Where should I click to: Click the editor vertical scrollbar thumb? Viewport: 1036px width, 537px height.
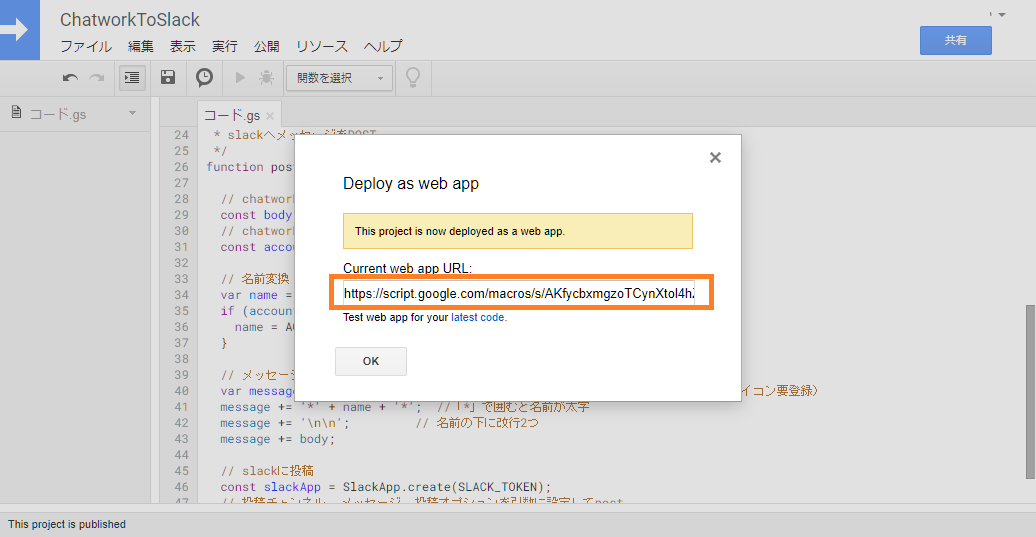click(x=1030, y=392)
